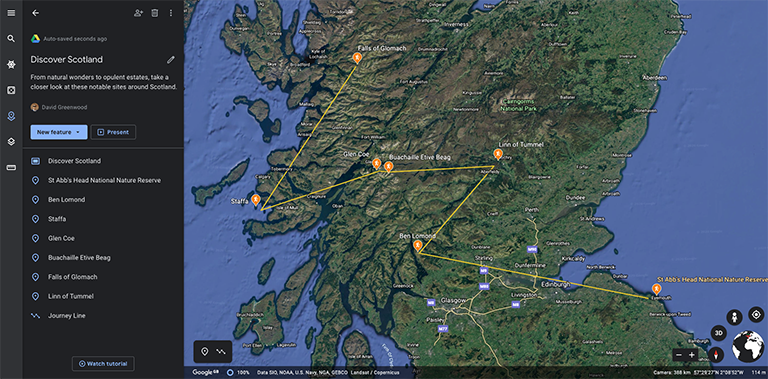Fly to my location target icon
The width and height of the screenshot is (768, 379).
(x=756, y=314)
